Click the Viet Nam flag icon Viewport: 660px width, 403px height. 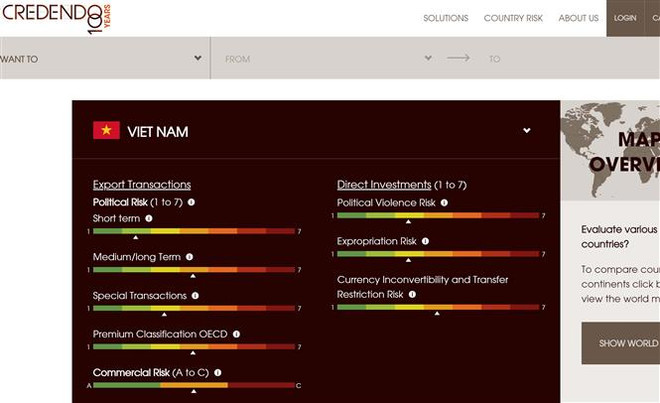[106, 131]
